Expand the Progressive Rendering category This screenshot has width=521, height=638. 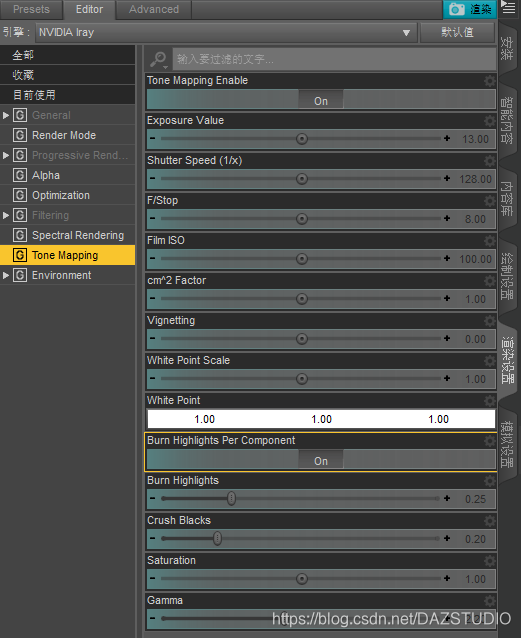(6, 155)
